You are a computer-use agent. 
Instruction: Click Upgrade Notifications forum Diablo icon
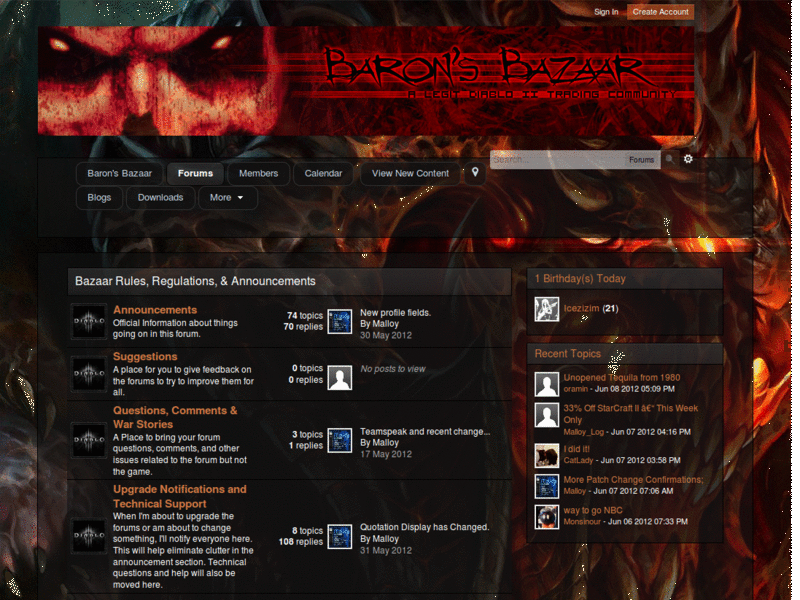click(x=89, y=535)
